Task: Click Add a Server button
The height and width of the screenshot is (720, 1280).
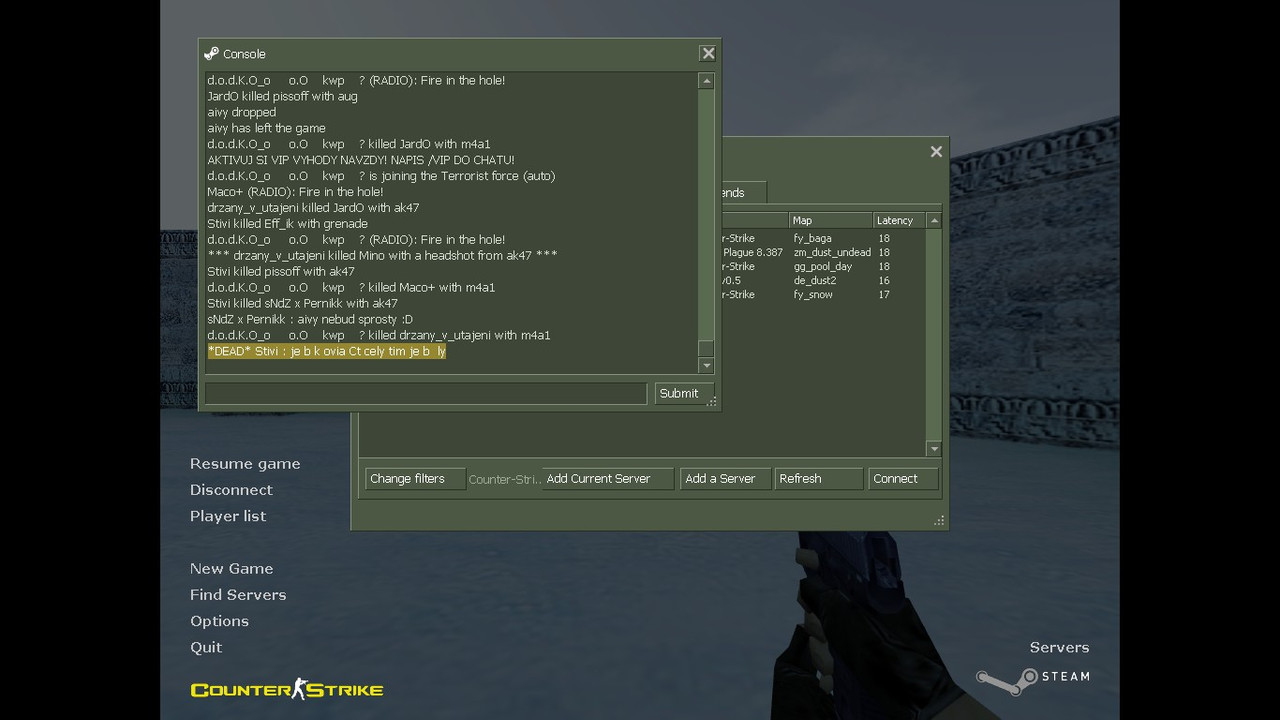Action: (725, 479)
